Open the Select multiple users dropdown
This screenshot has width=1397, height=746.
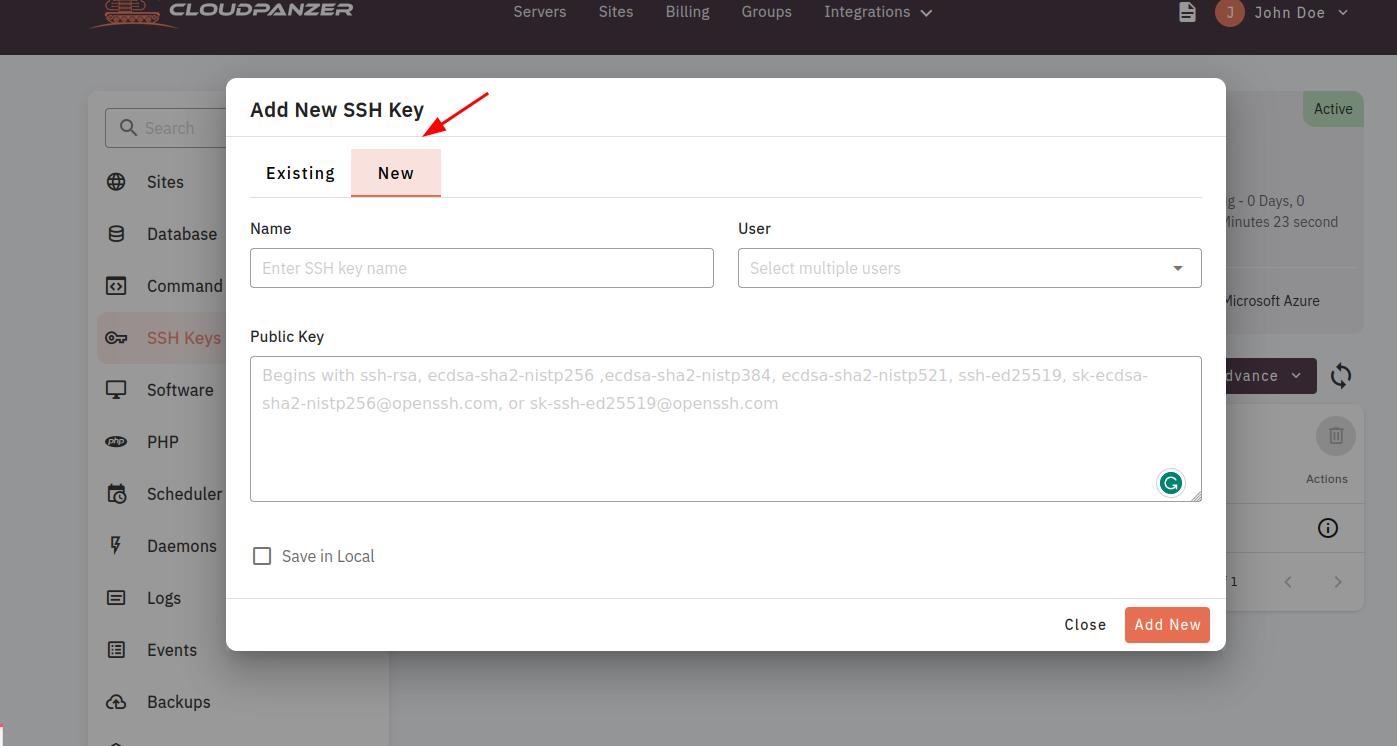pos(969,268)
